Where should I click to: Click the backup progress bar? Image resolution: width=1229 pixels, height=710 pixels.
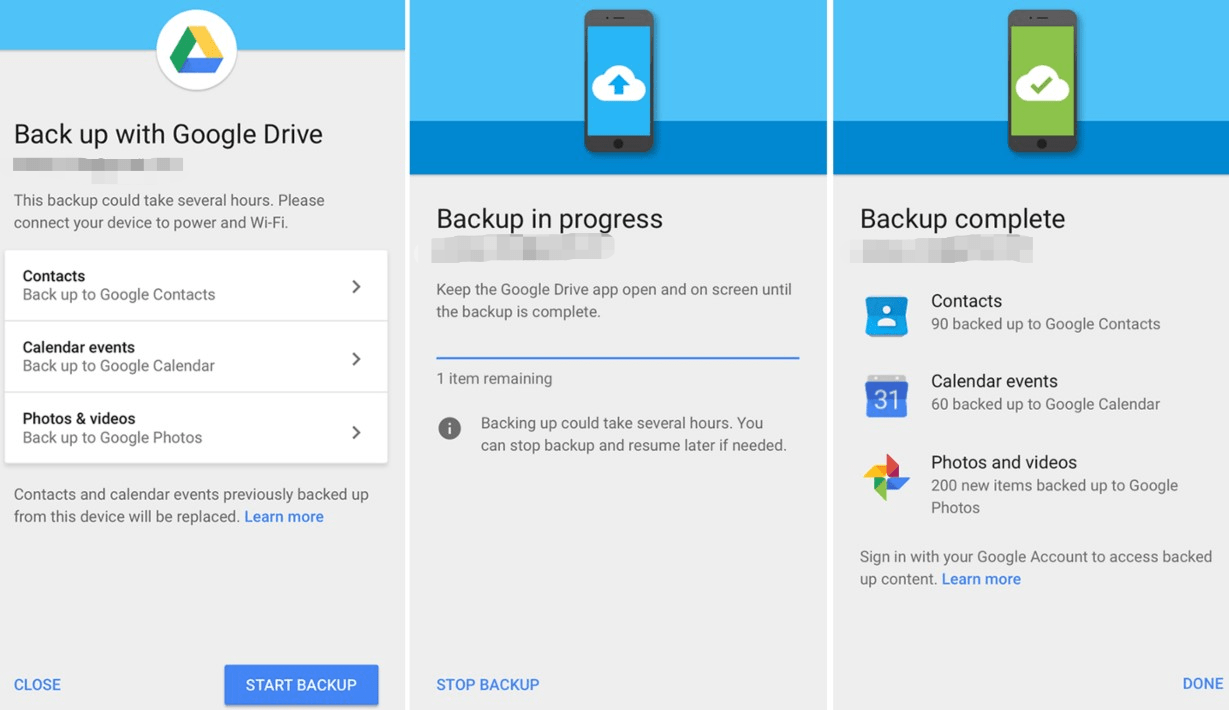click(617, 357)
